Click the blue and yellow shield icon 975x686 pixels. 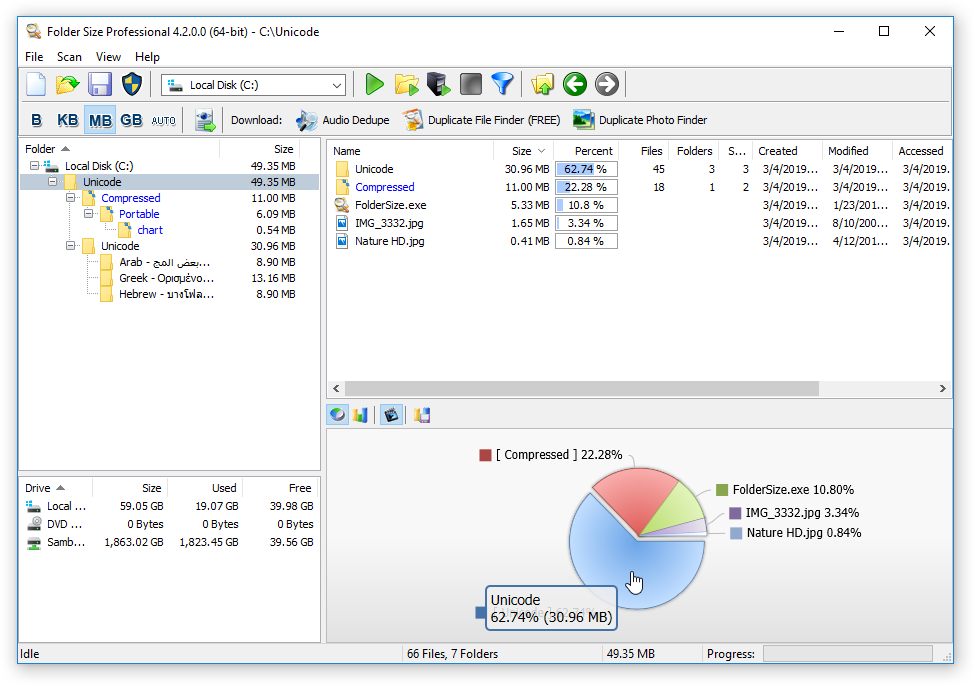(x=131, y=85)
